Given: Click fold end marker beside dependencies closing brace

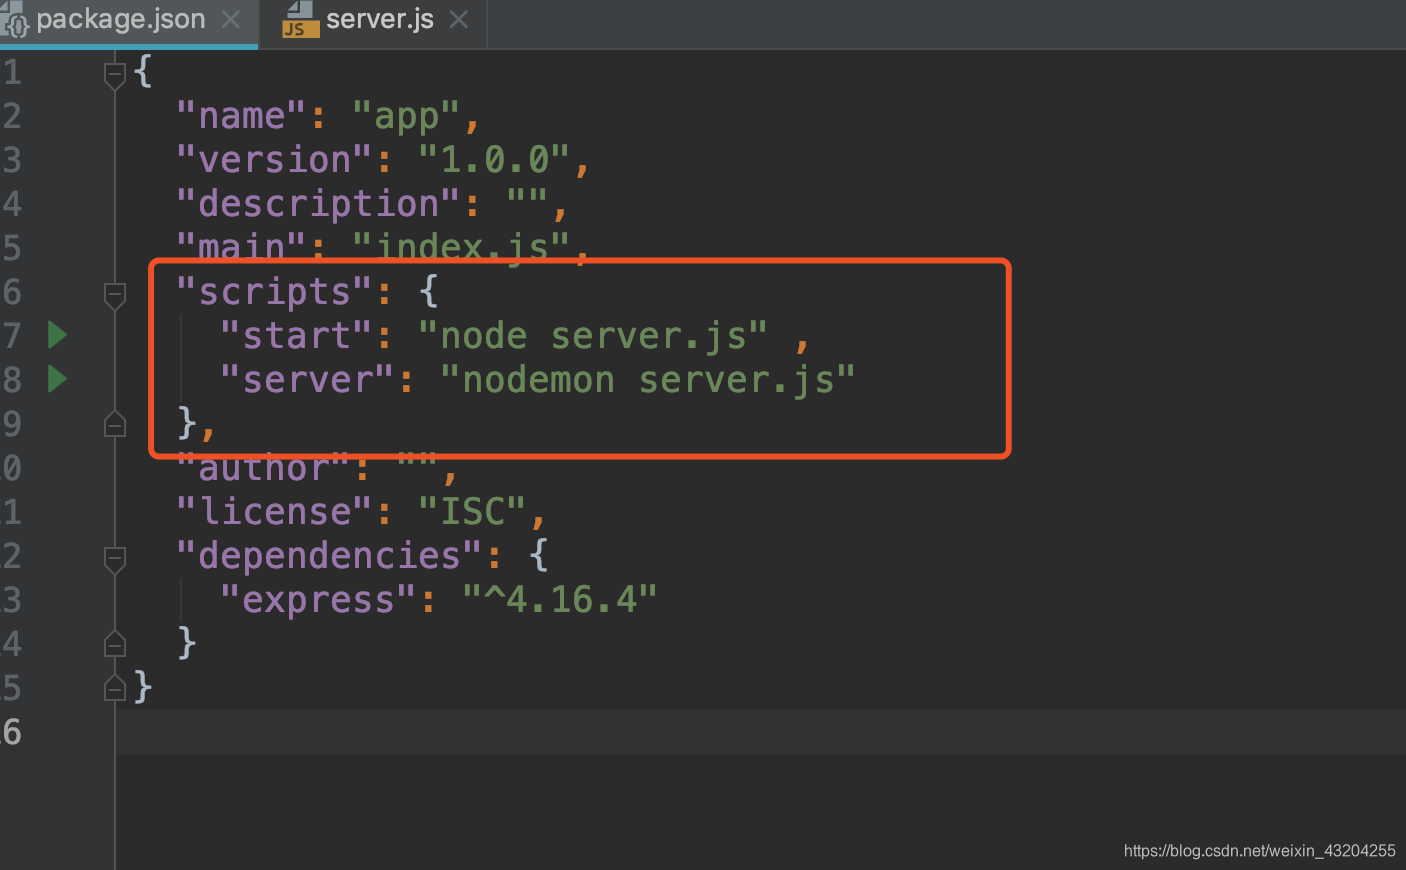Looking at the screenshot, I should [x=115, y=644].
